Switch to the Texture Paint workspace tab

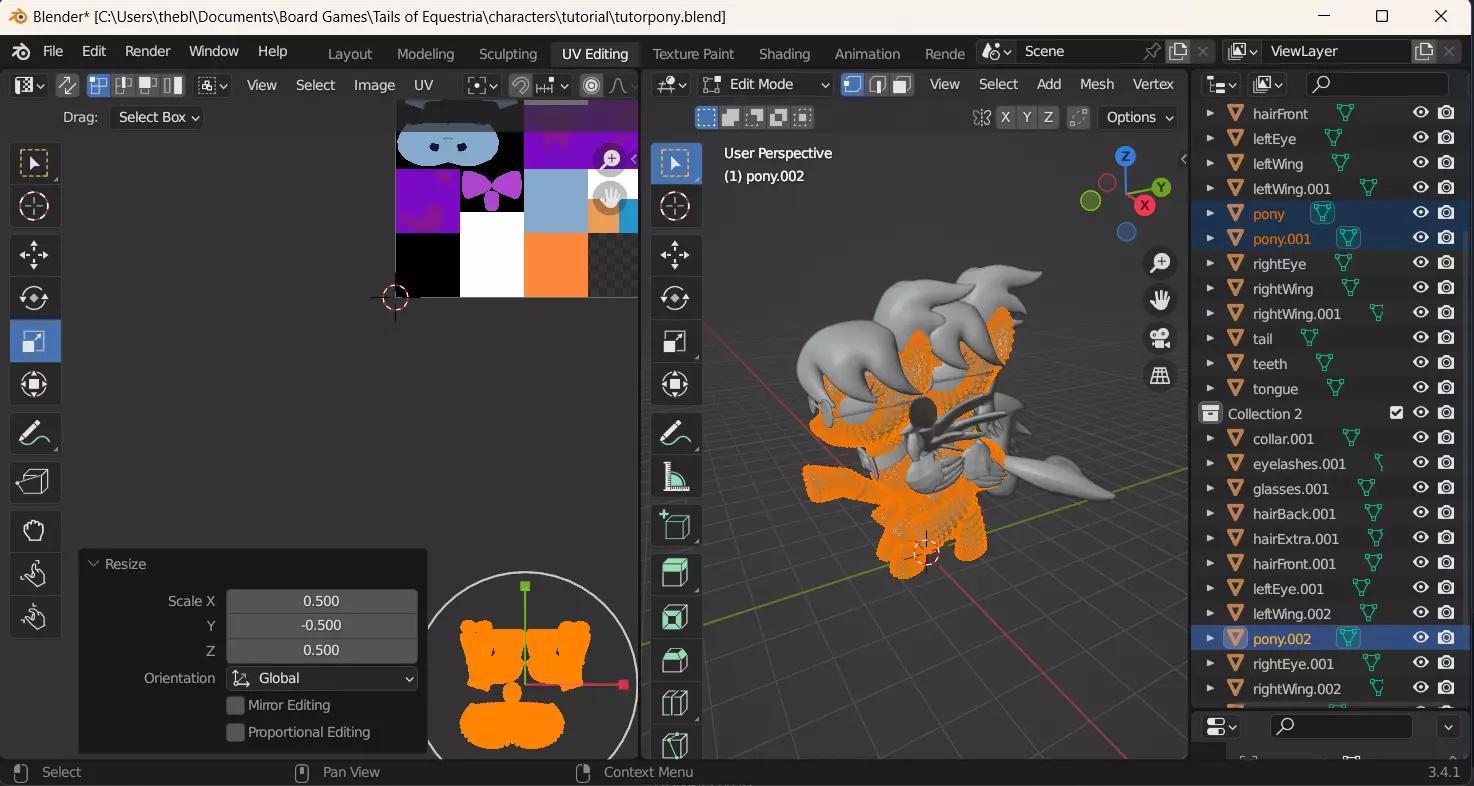(693, 54)
